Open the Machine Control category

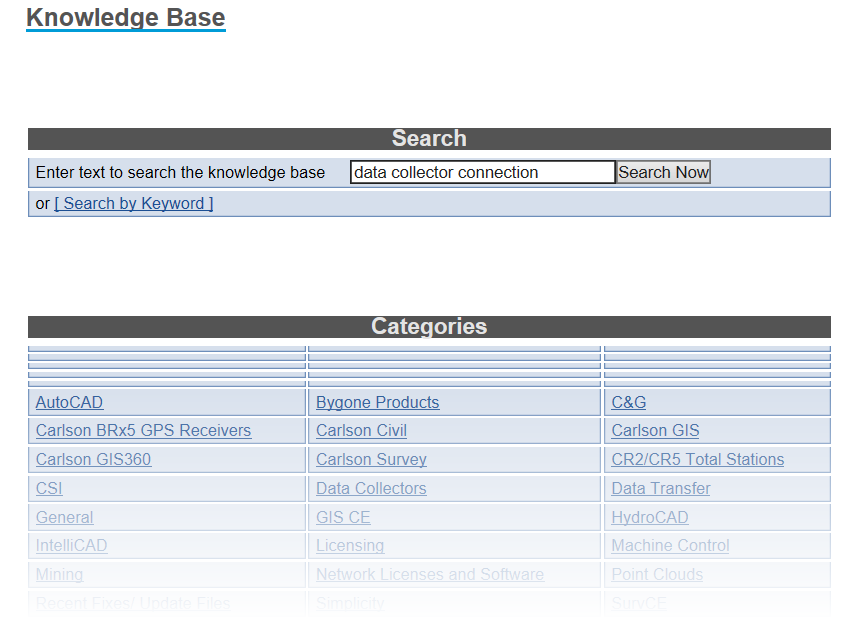tap(670, 545)
